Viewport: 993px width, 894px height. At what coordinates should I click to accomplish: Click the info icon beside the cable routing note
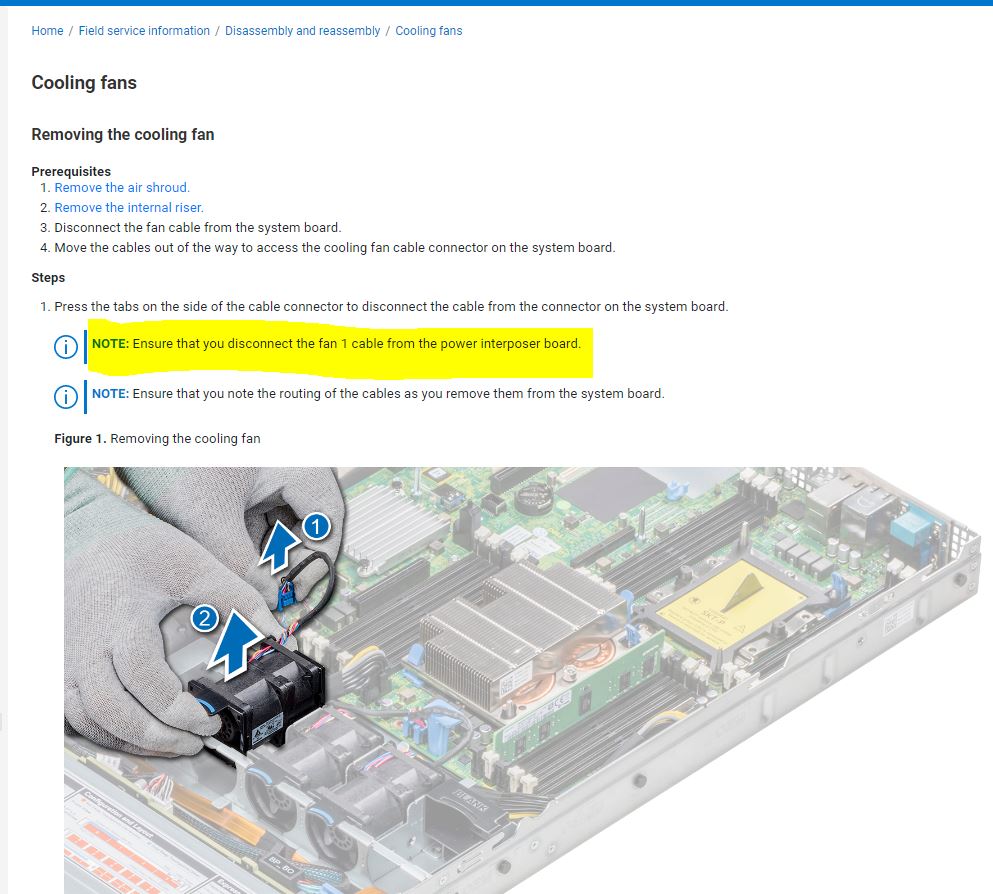click(x=65, y=396)
